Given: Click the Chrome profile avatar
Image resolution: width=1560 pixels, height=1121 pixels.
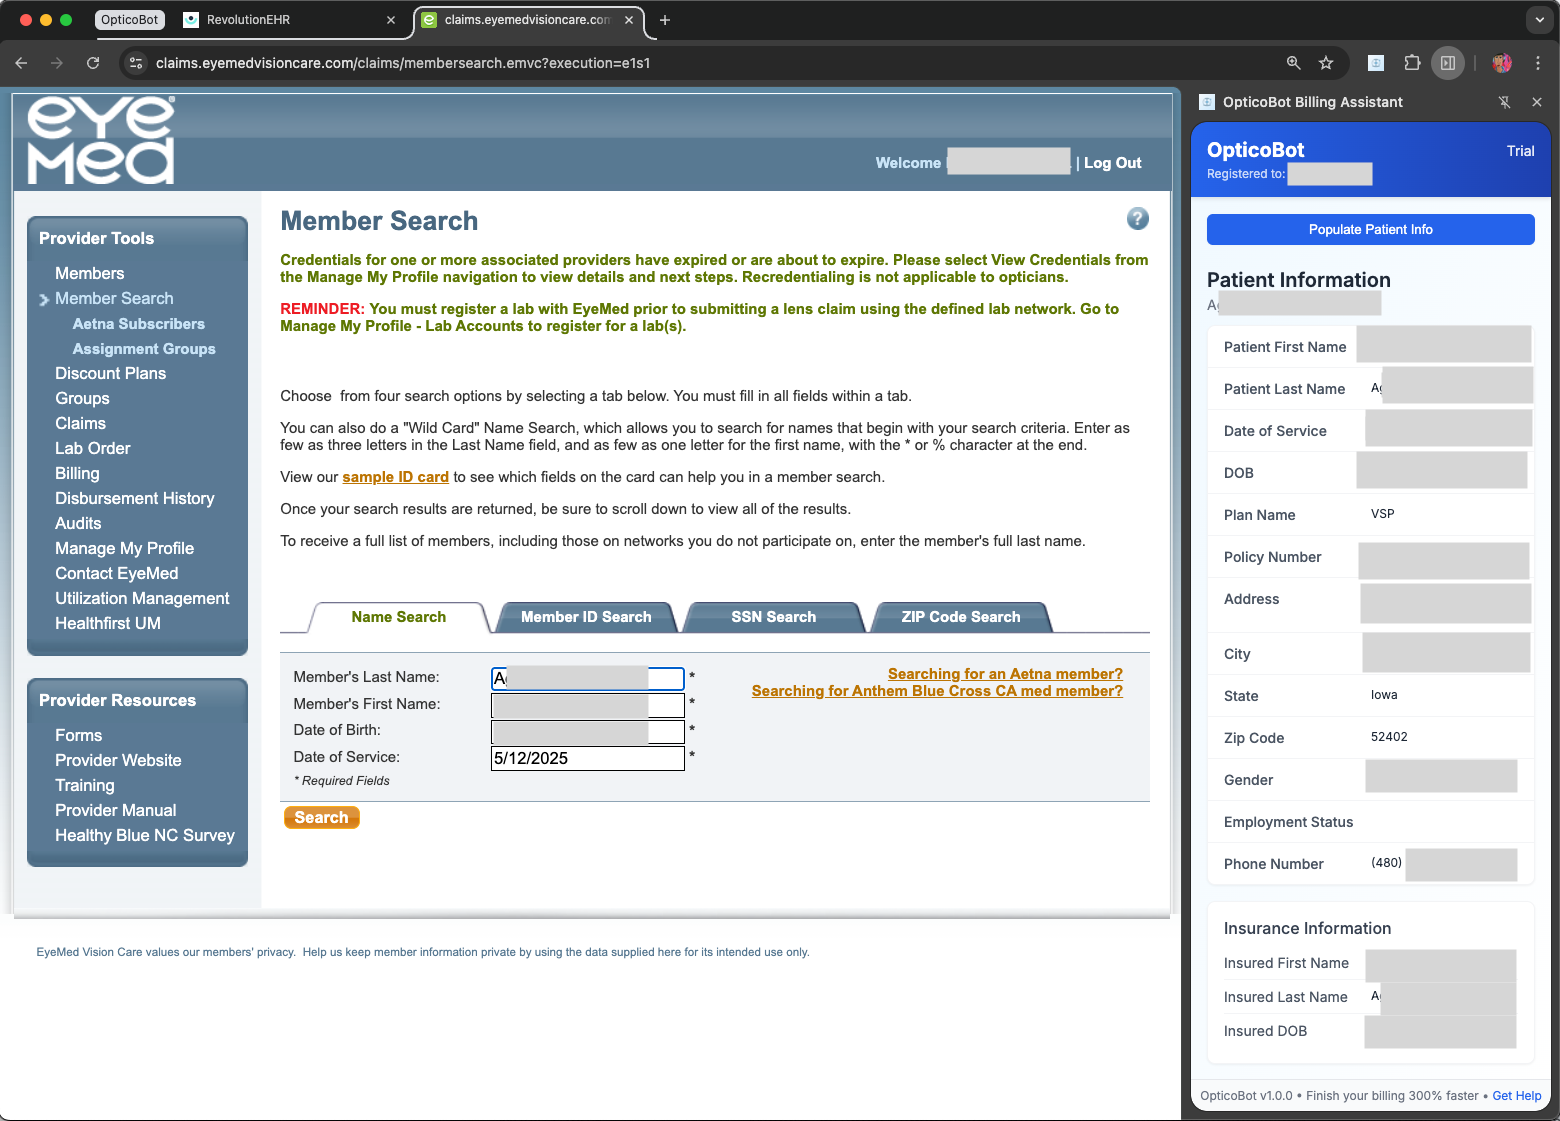Looking at the screenshot, I should point(1501,63).
